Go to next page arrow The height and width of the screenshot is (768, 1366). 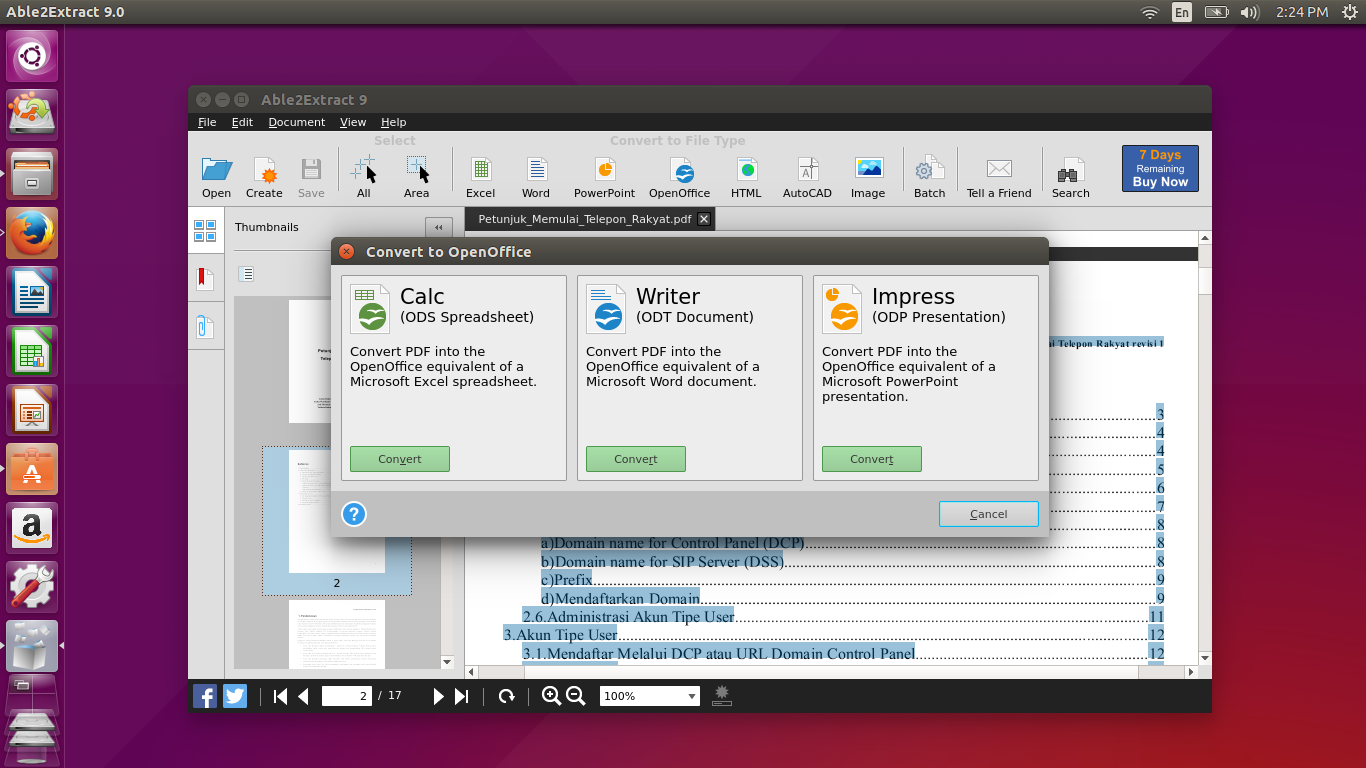[438, 696]
